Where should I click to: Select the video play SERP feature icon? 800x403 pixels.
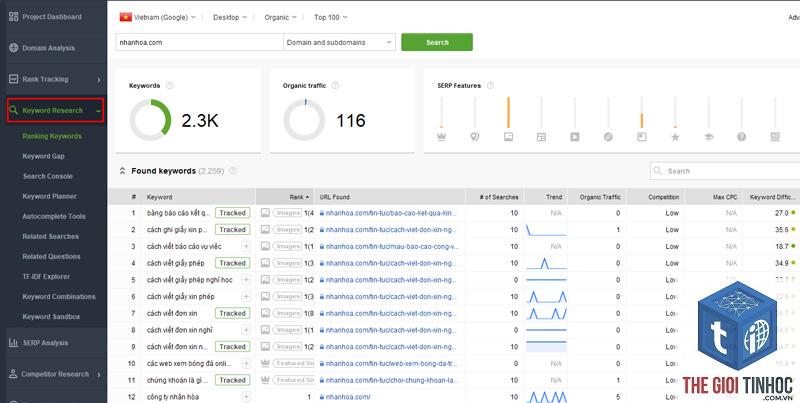click(574, 137)
